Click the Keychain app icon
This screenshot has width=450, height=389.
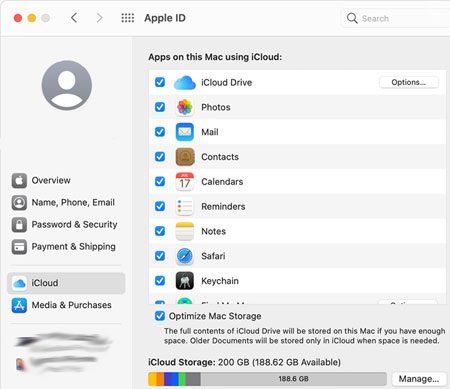pos(185,281)
